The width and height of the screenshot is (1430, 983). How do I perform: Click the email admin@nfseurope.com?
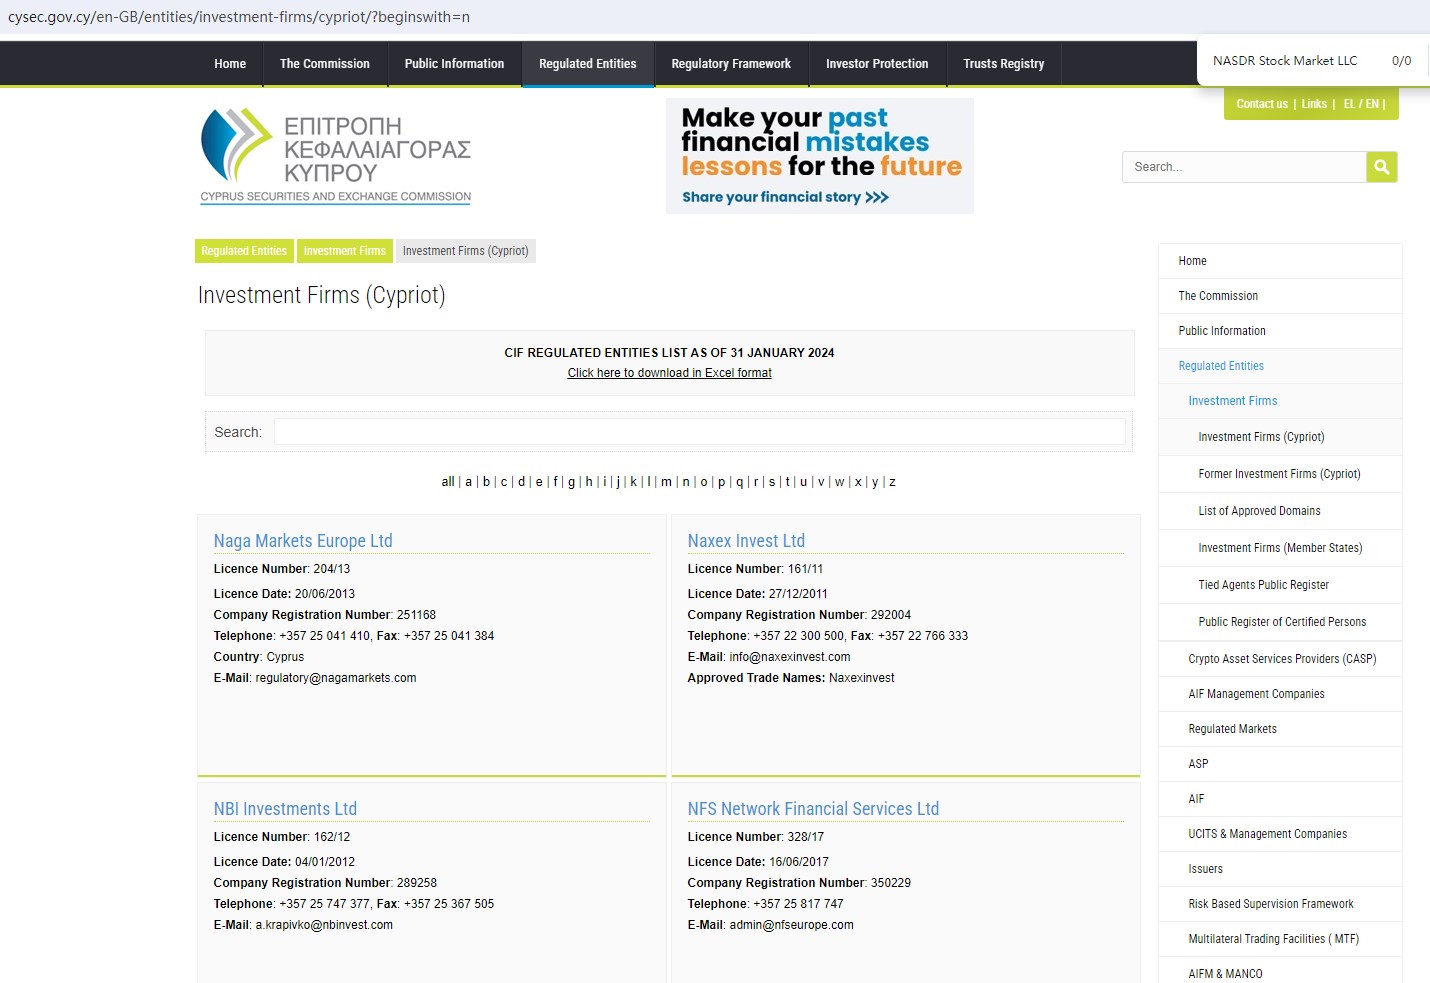[x=792, y=925]
